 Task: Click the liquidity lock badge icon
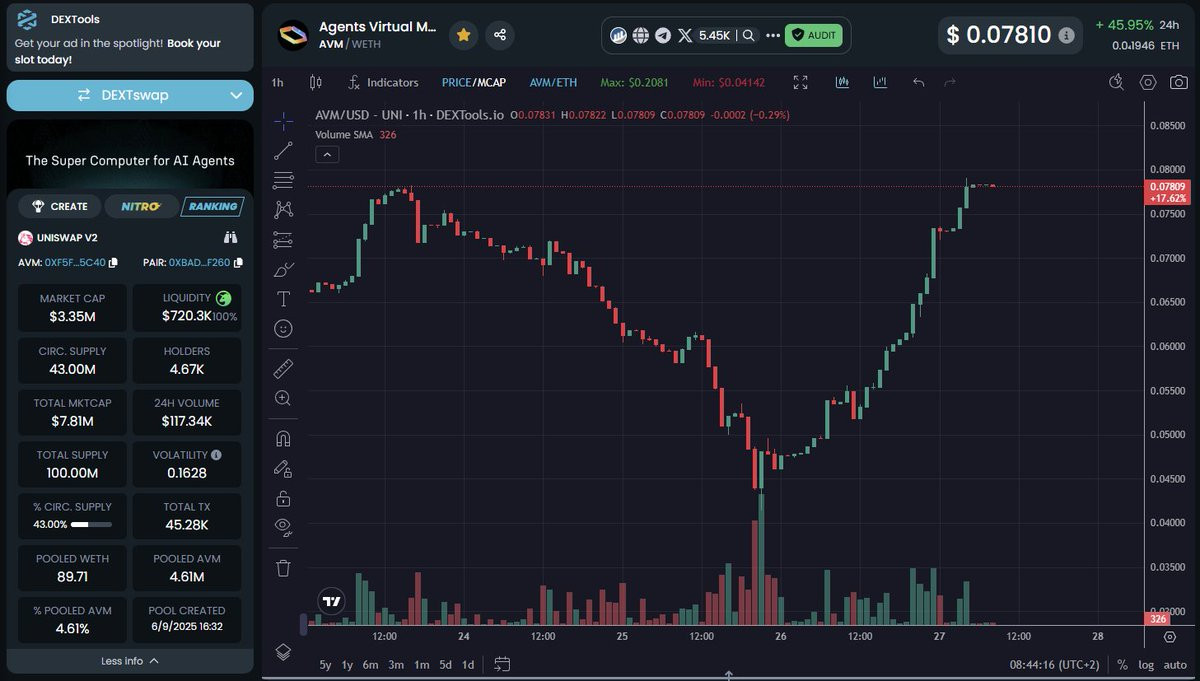(224, 298)
